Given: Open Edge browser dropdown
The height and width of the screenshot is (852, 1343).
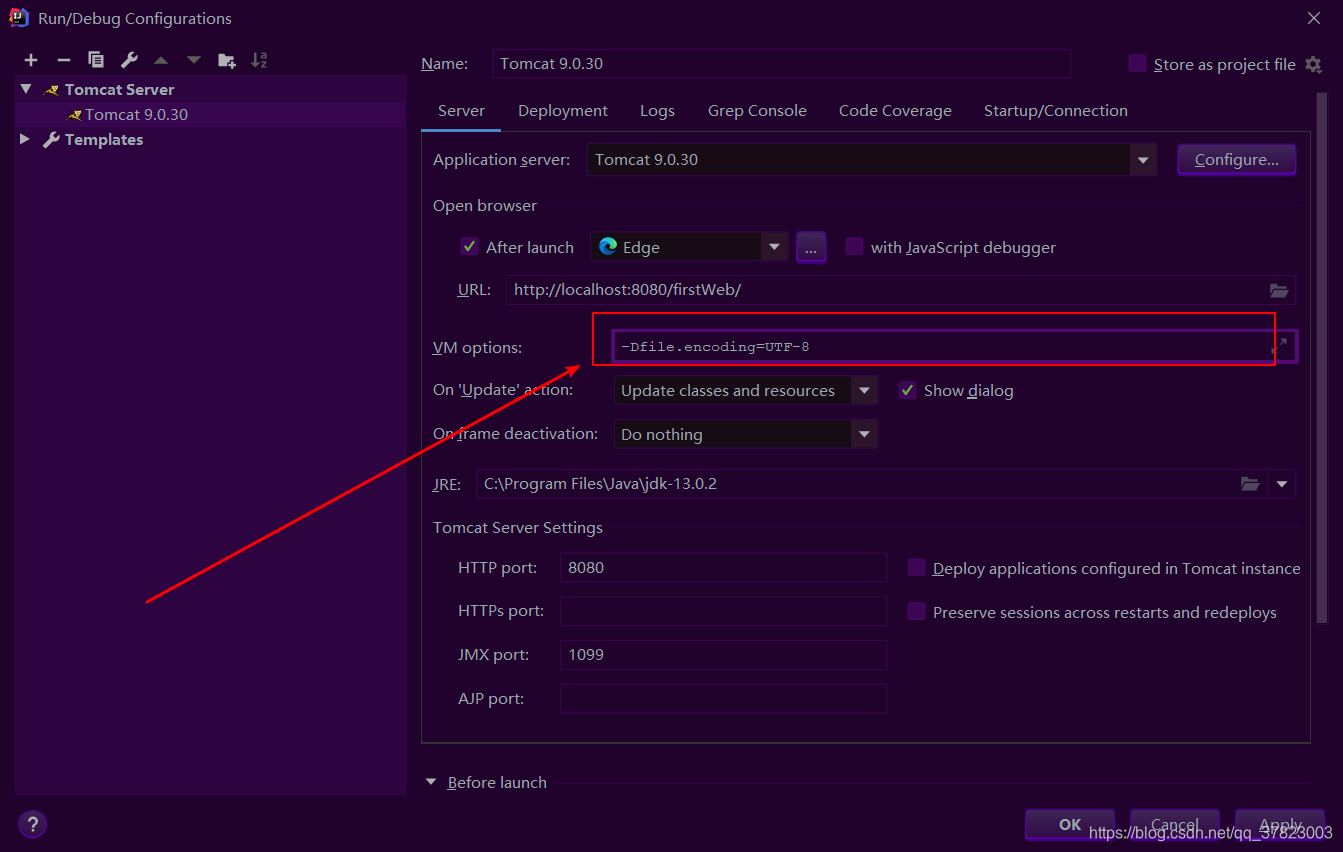Looking at the screenshot, I should (x=773, y=247).
